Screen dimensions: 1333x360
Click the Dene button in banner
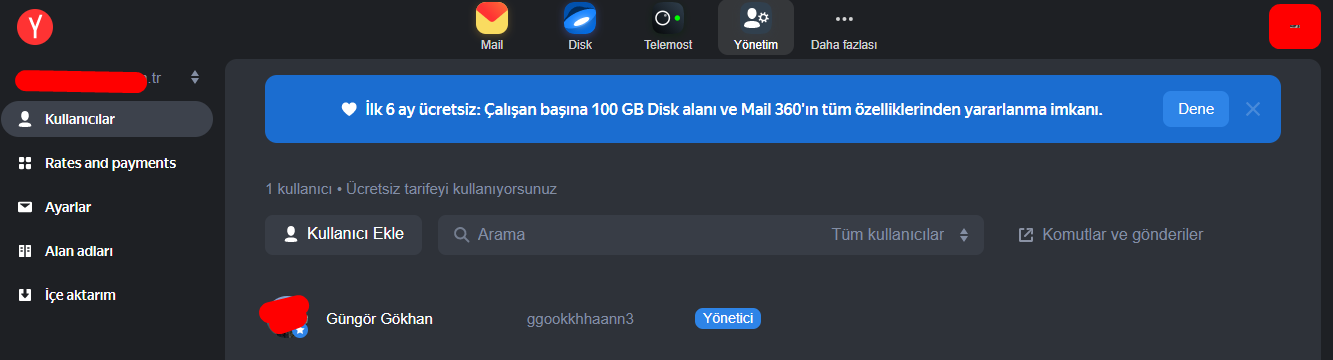pos(1196,109)
